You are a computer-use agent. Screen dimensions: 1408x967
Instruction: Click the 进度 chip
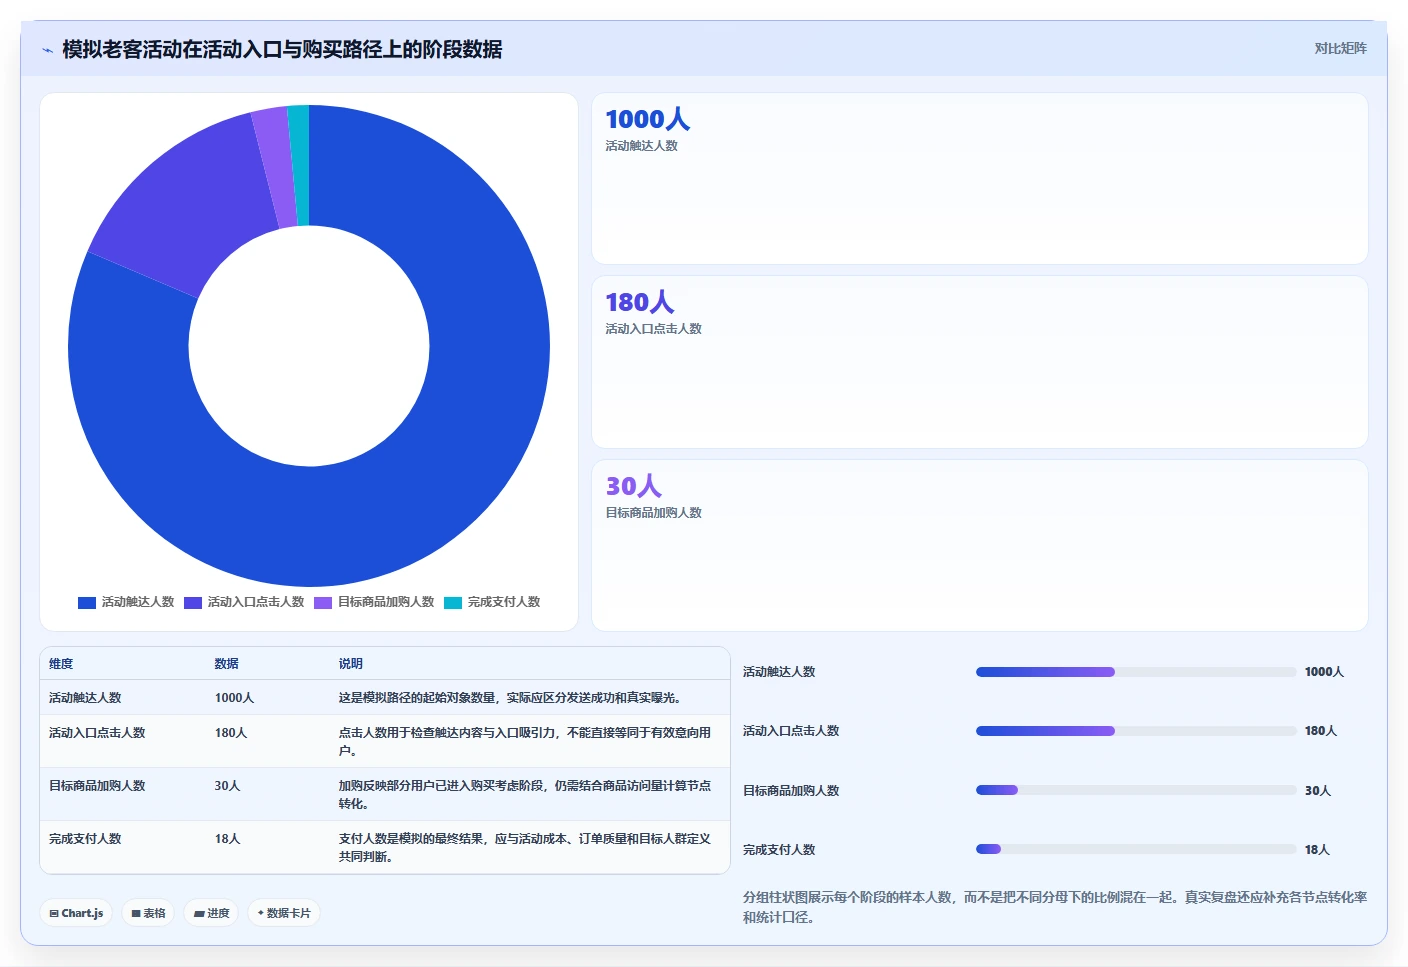pyautogui.click(x=211, y=913)
